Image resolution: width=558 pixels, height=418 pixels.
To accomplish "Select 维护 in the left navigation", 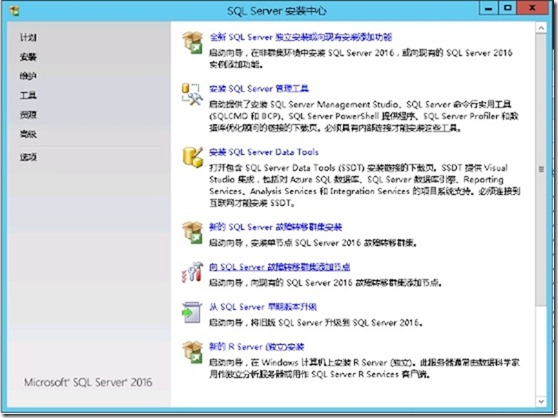I will click(28, 76).
